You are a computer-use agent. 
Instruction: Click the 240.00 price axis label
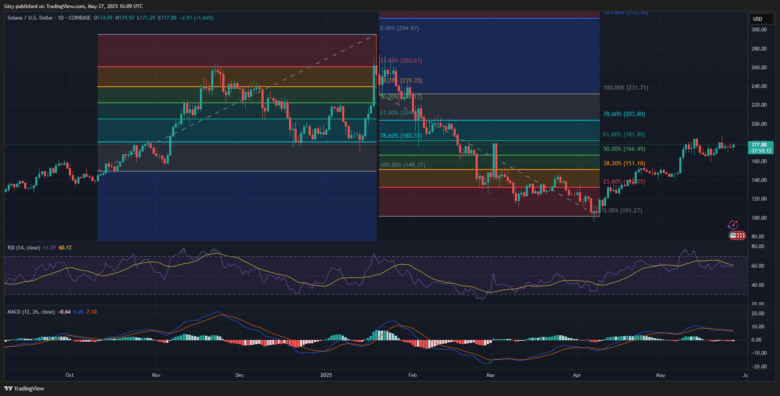[x=759, y=86]
